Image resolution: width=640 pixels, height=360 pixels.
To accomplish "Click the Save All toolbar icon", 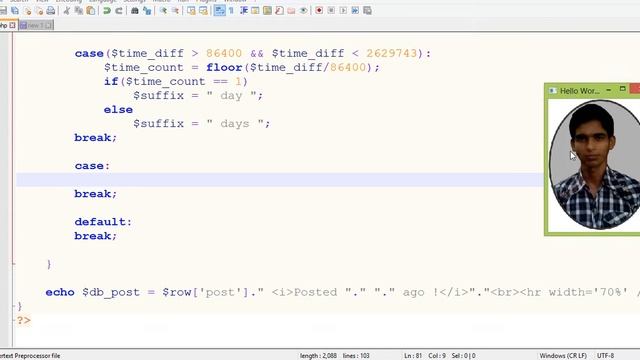I will tap(15, 11).
